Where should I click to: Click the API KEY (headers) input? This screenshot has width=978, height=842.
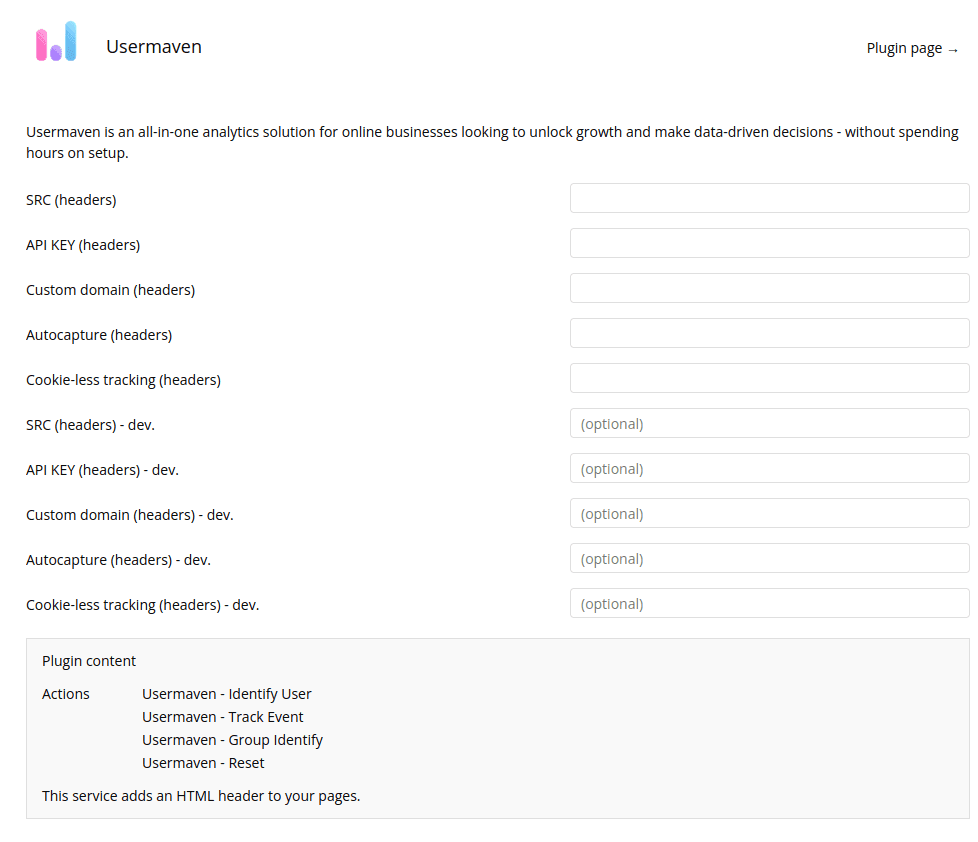[x=769, y=243]
